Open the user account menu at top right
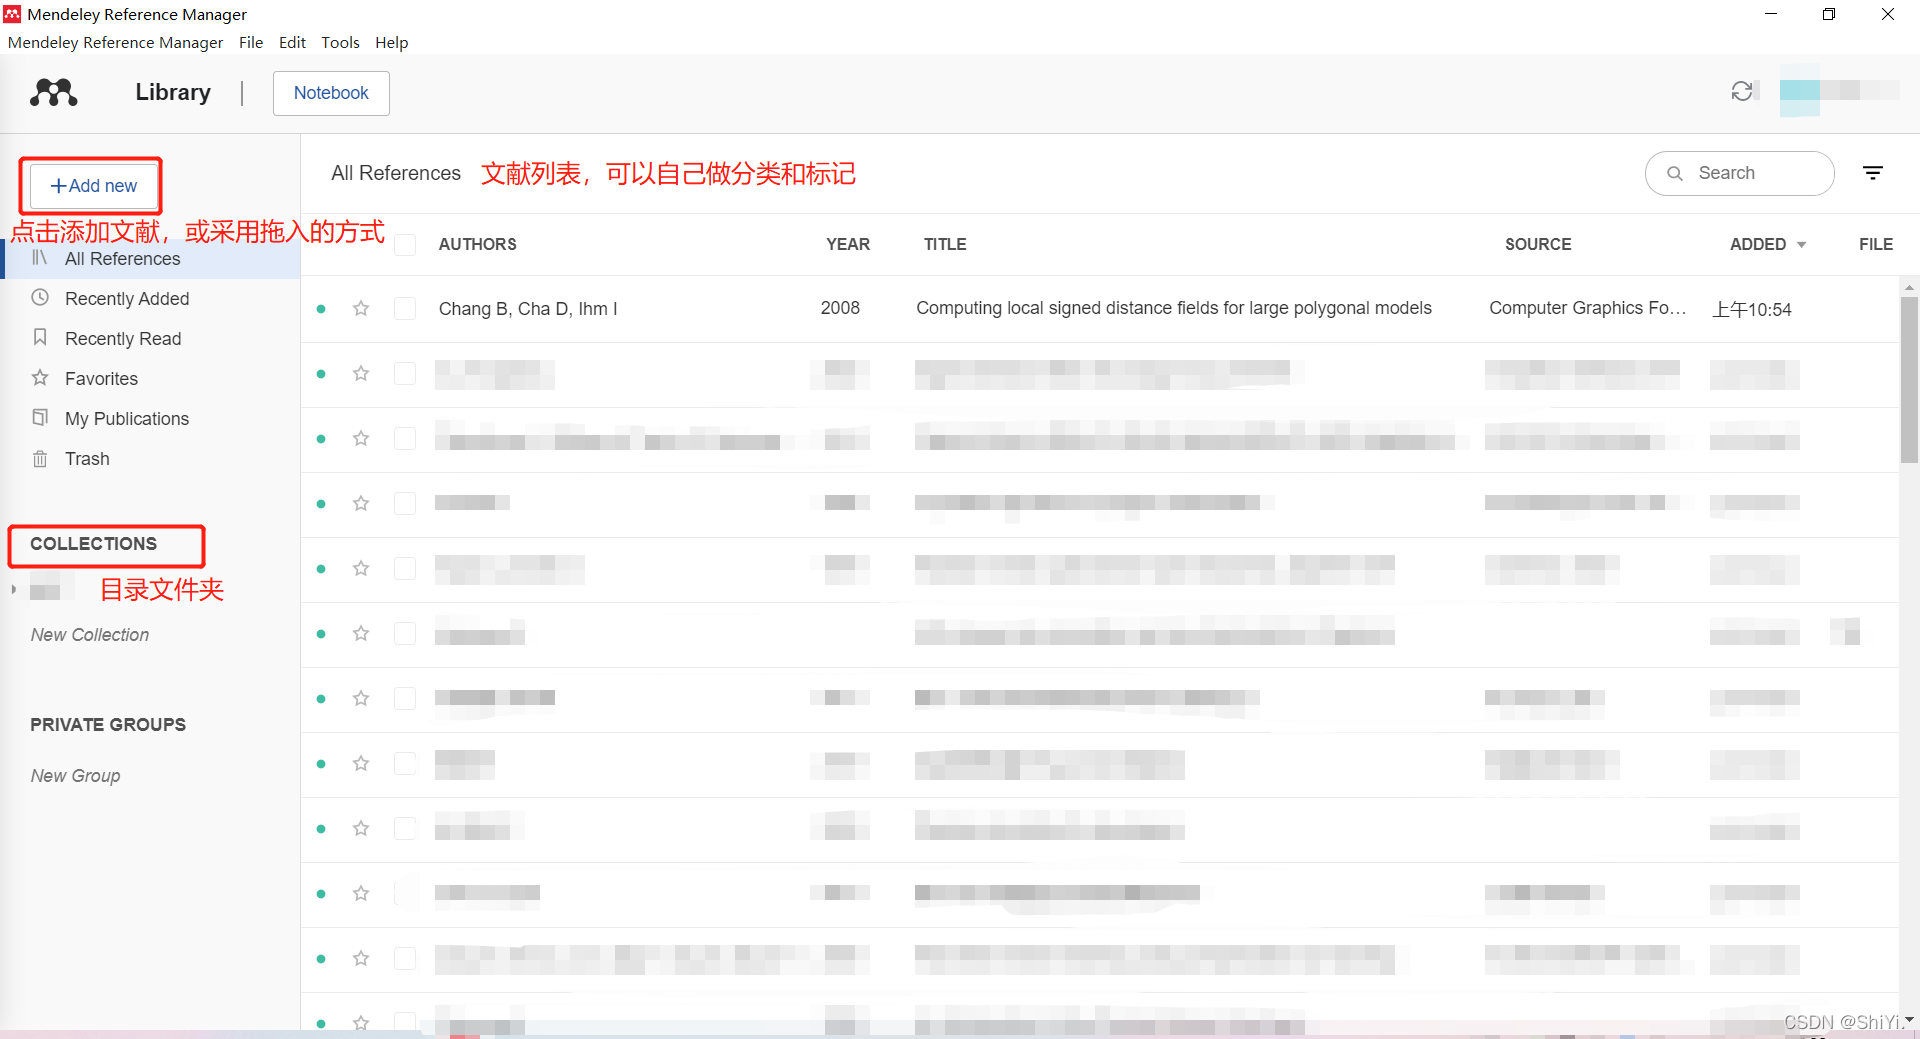Image resolution: width=1920 pixels, height=1039 pixels. pyautogui.click(x=1839, y=90)
